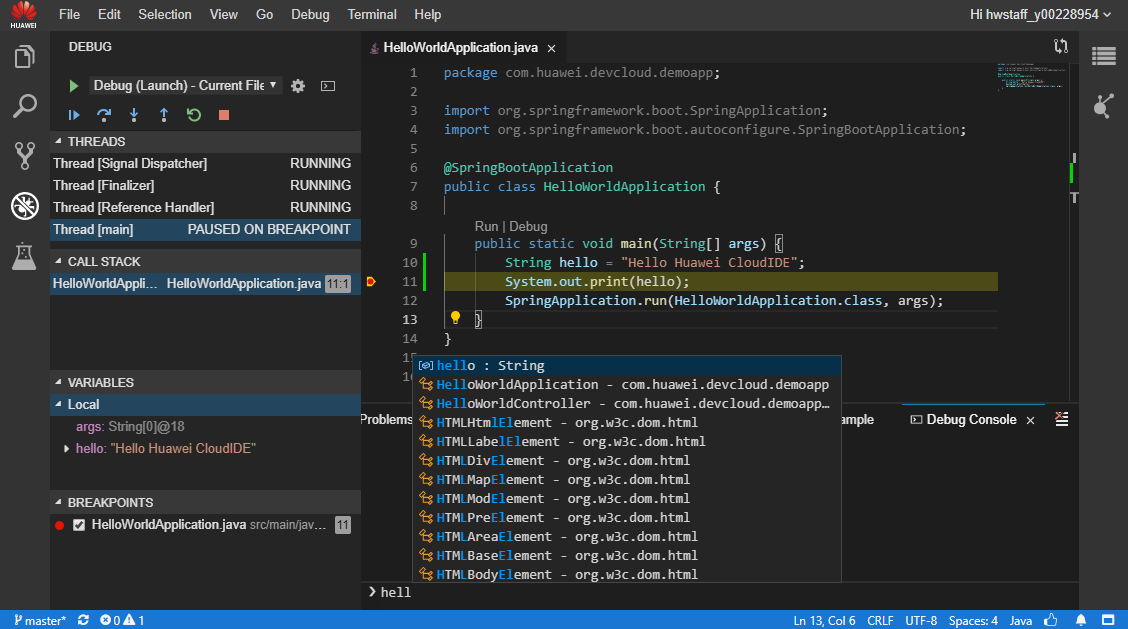Image resolution: width=1128 pixels, height=629 pixels.
Task: Click the Step Out arrow icon
Action: click(164, 115)
